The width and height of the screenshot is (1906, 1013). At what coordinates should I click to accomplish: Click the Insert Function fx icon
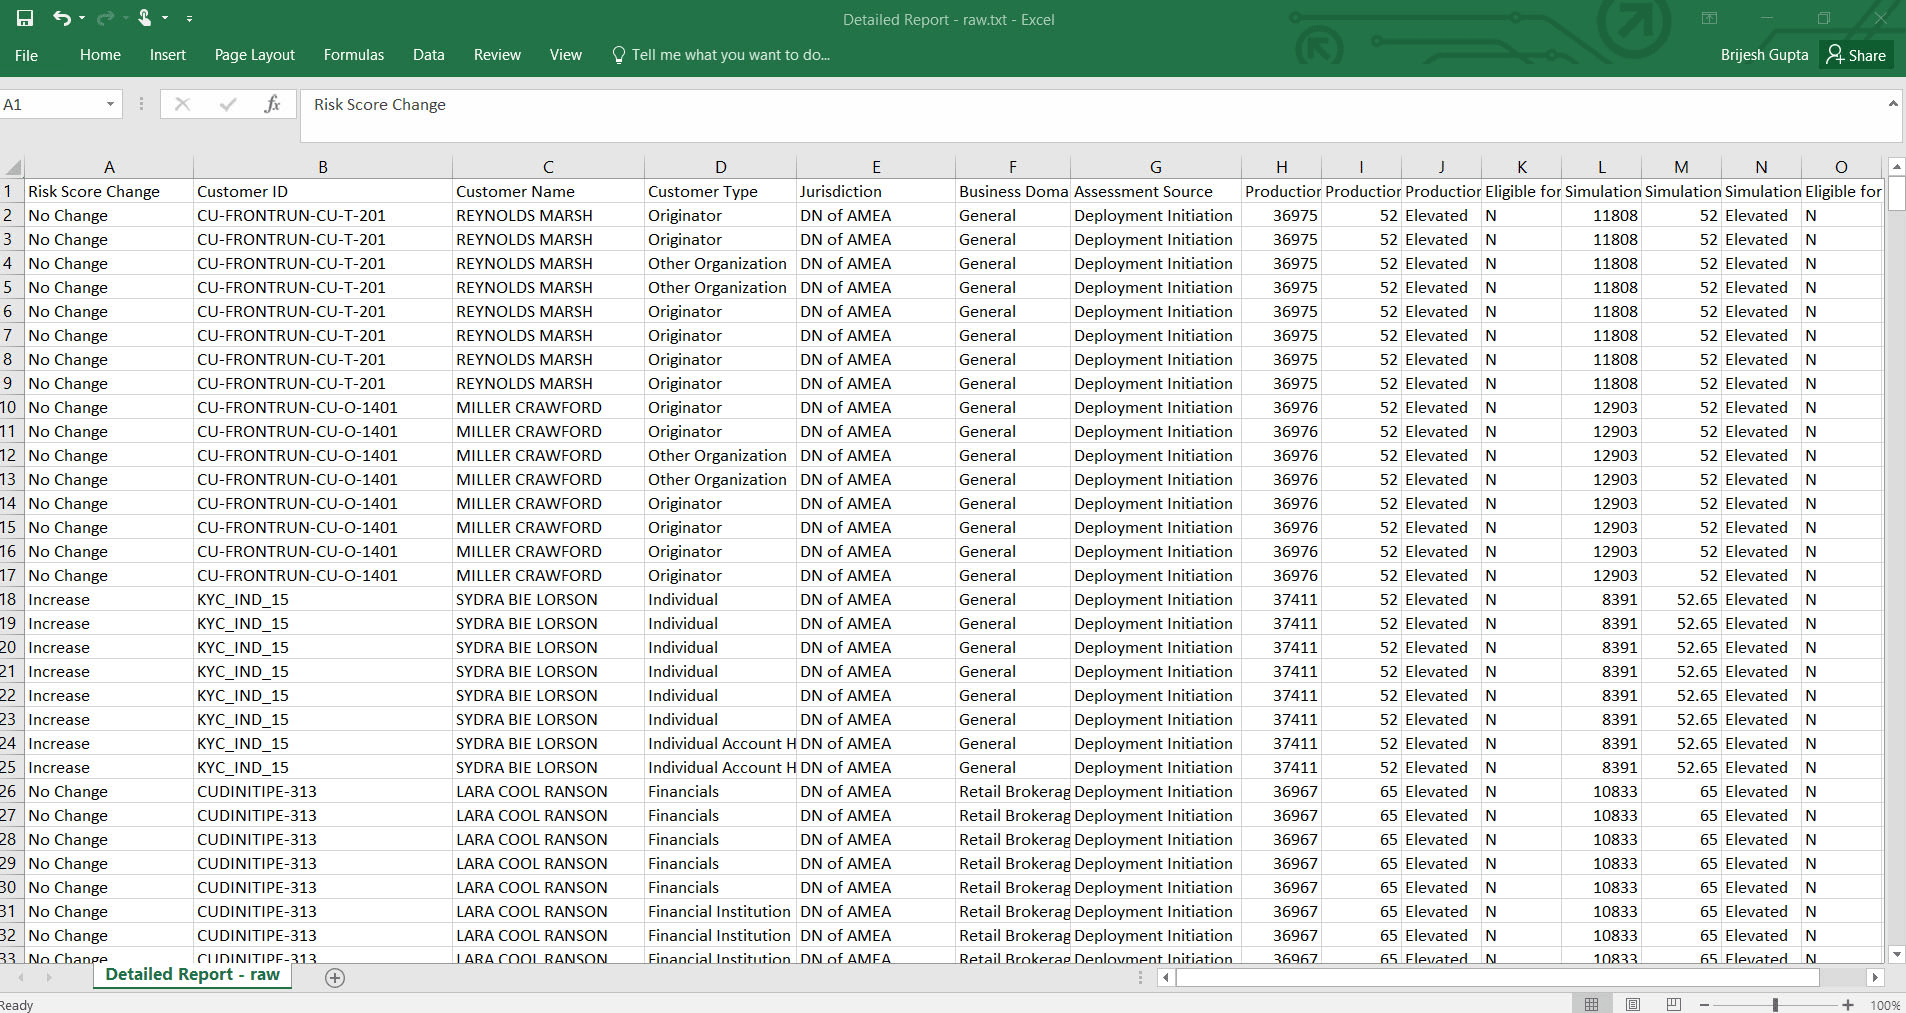272,104
